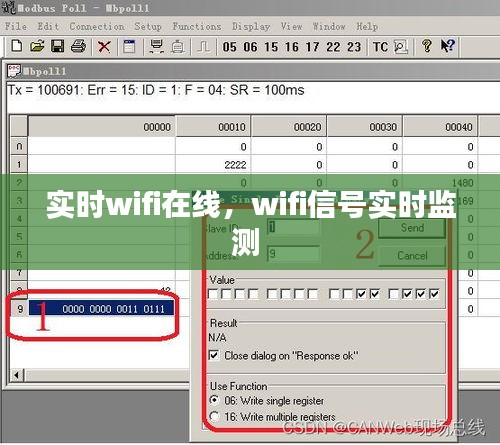Click the red X delete icon
This screenshot has width=500, height=445.
click(104, 46)
